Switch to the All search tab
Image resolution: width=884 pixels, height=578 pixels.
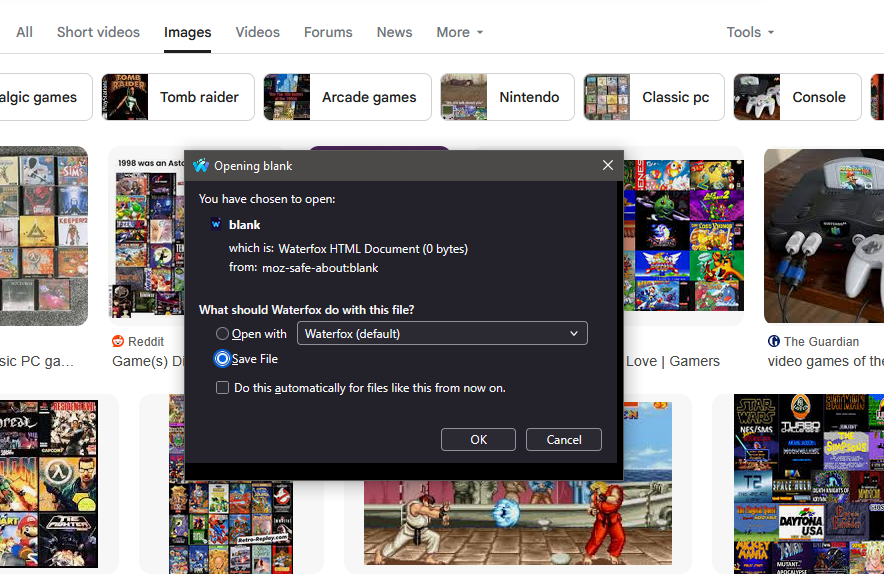pos(24,32)
